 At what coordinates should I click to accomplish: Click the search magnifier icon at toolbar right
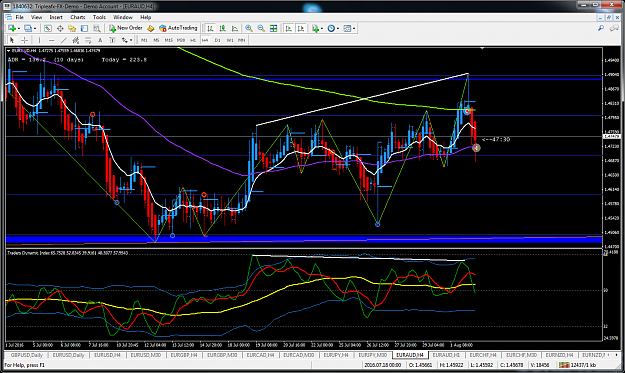tap(601, 28)
